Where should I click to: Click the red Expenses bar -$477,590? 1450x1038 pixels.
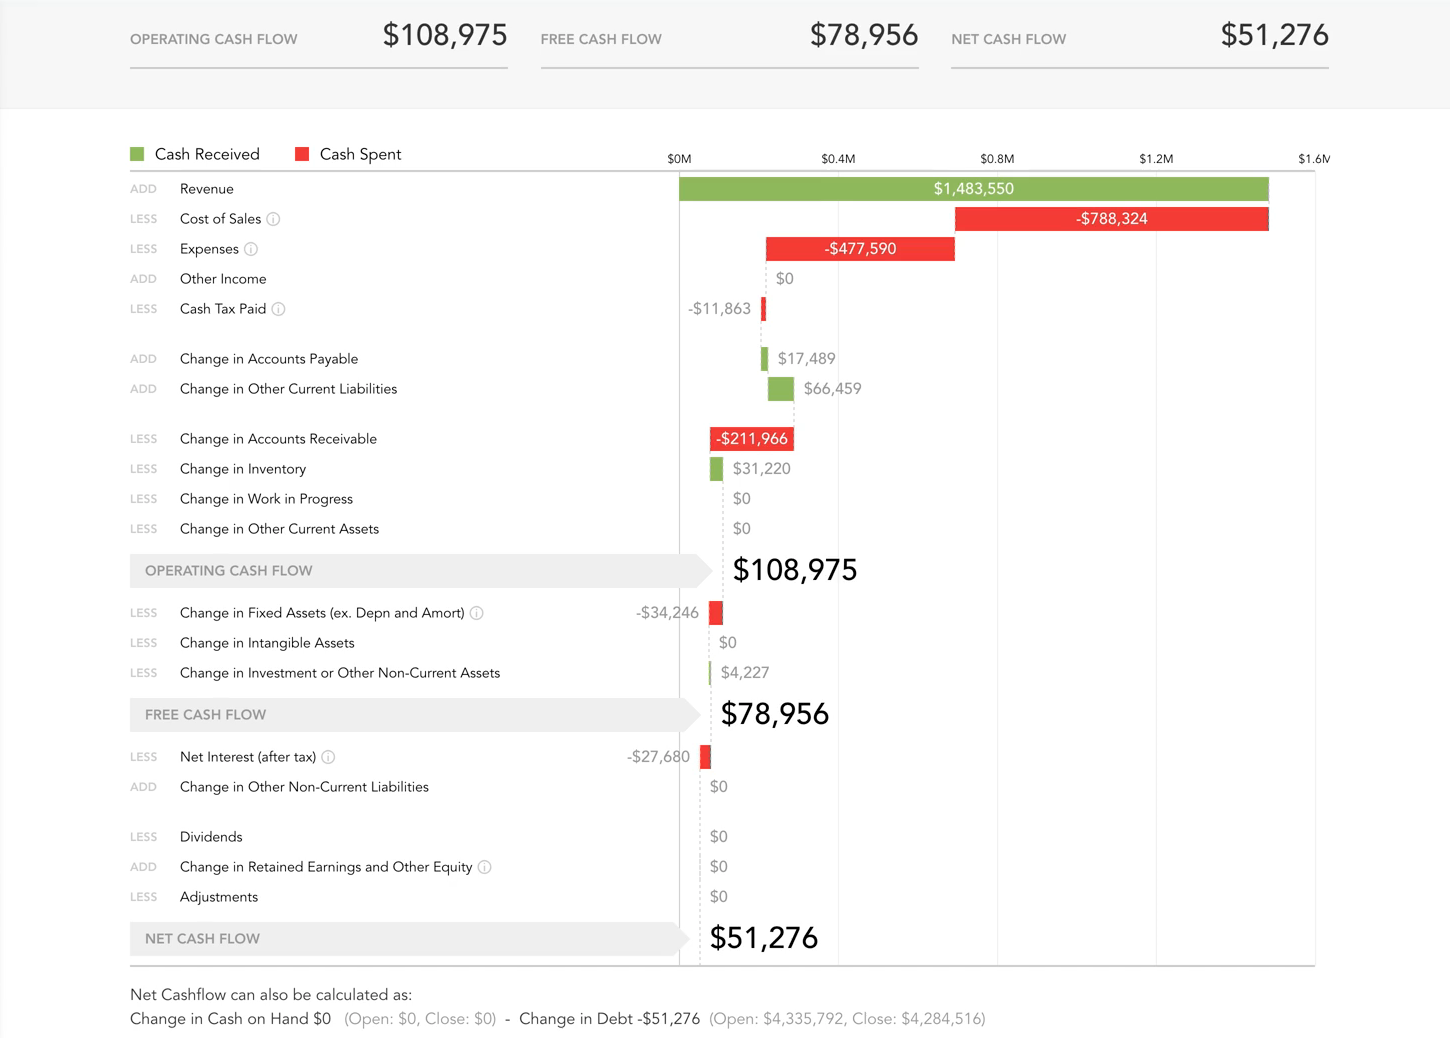pos(860,249)
